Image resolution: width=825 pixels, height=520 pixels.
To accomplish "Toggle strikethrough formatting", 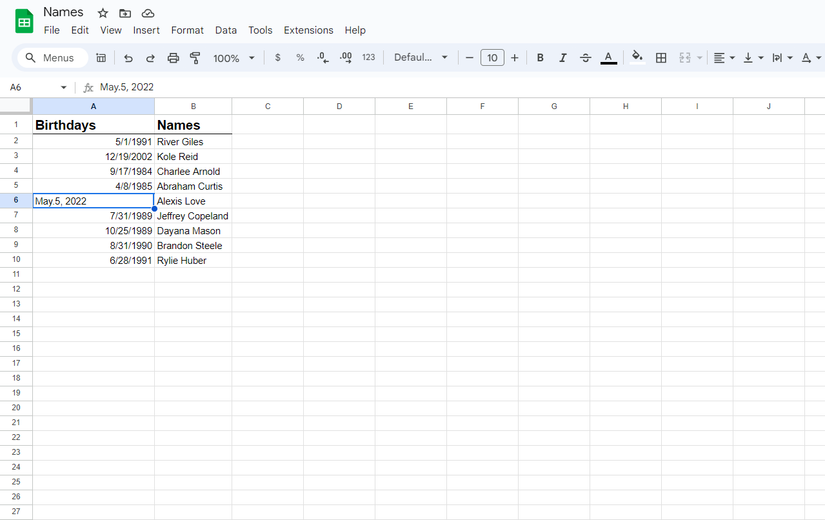I will (x=585, y=58).
